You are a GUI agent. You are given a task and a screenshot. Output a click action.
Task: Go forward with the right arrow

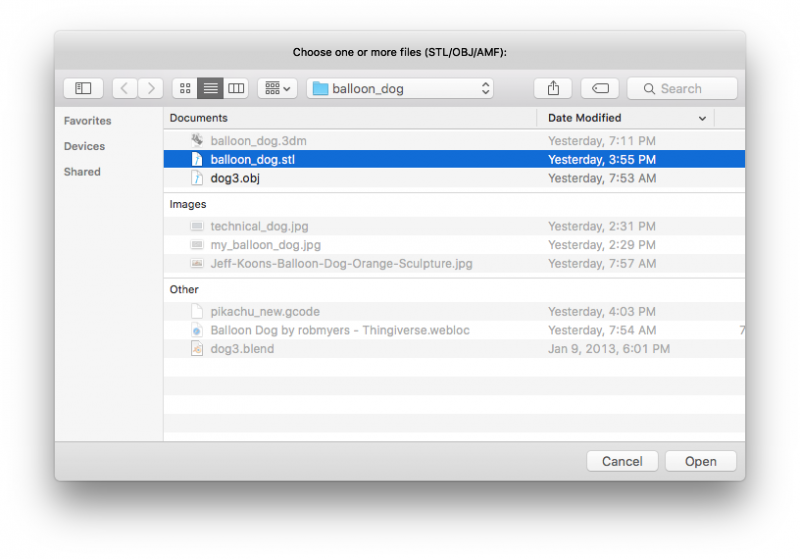pos(151,88)
